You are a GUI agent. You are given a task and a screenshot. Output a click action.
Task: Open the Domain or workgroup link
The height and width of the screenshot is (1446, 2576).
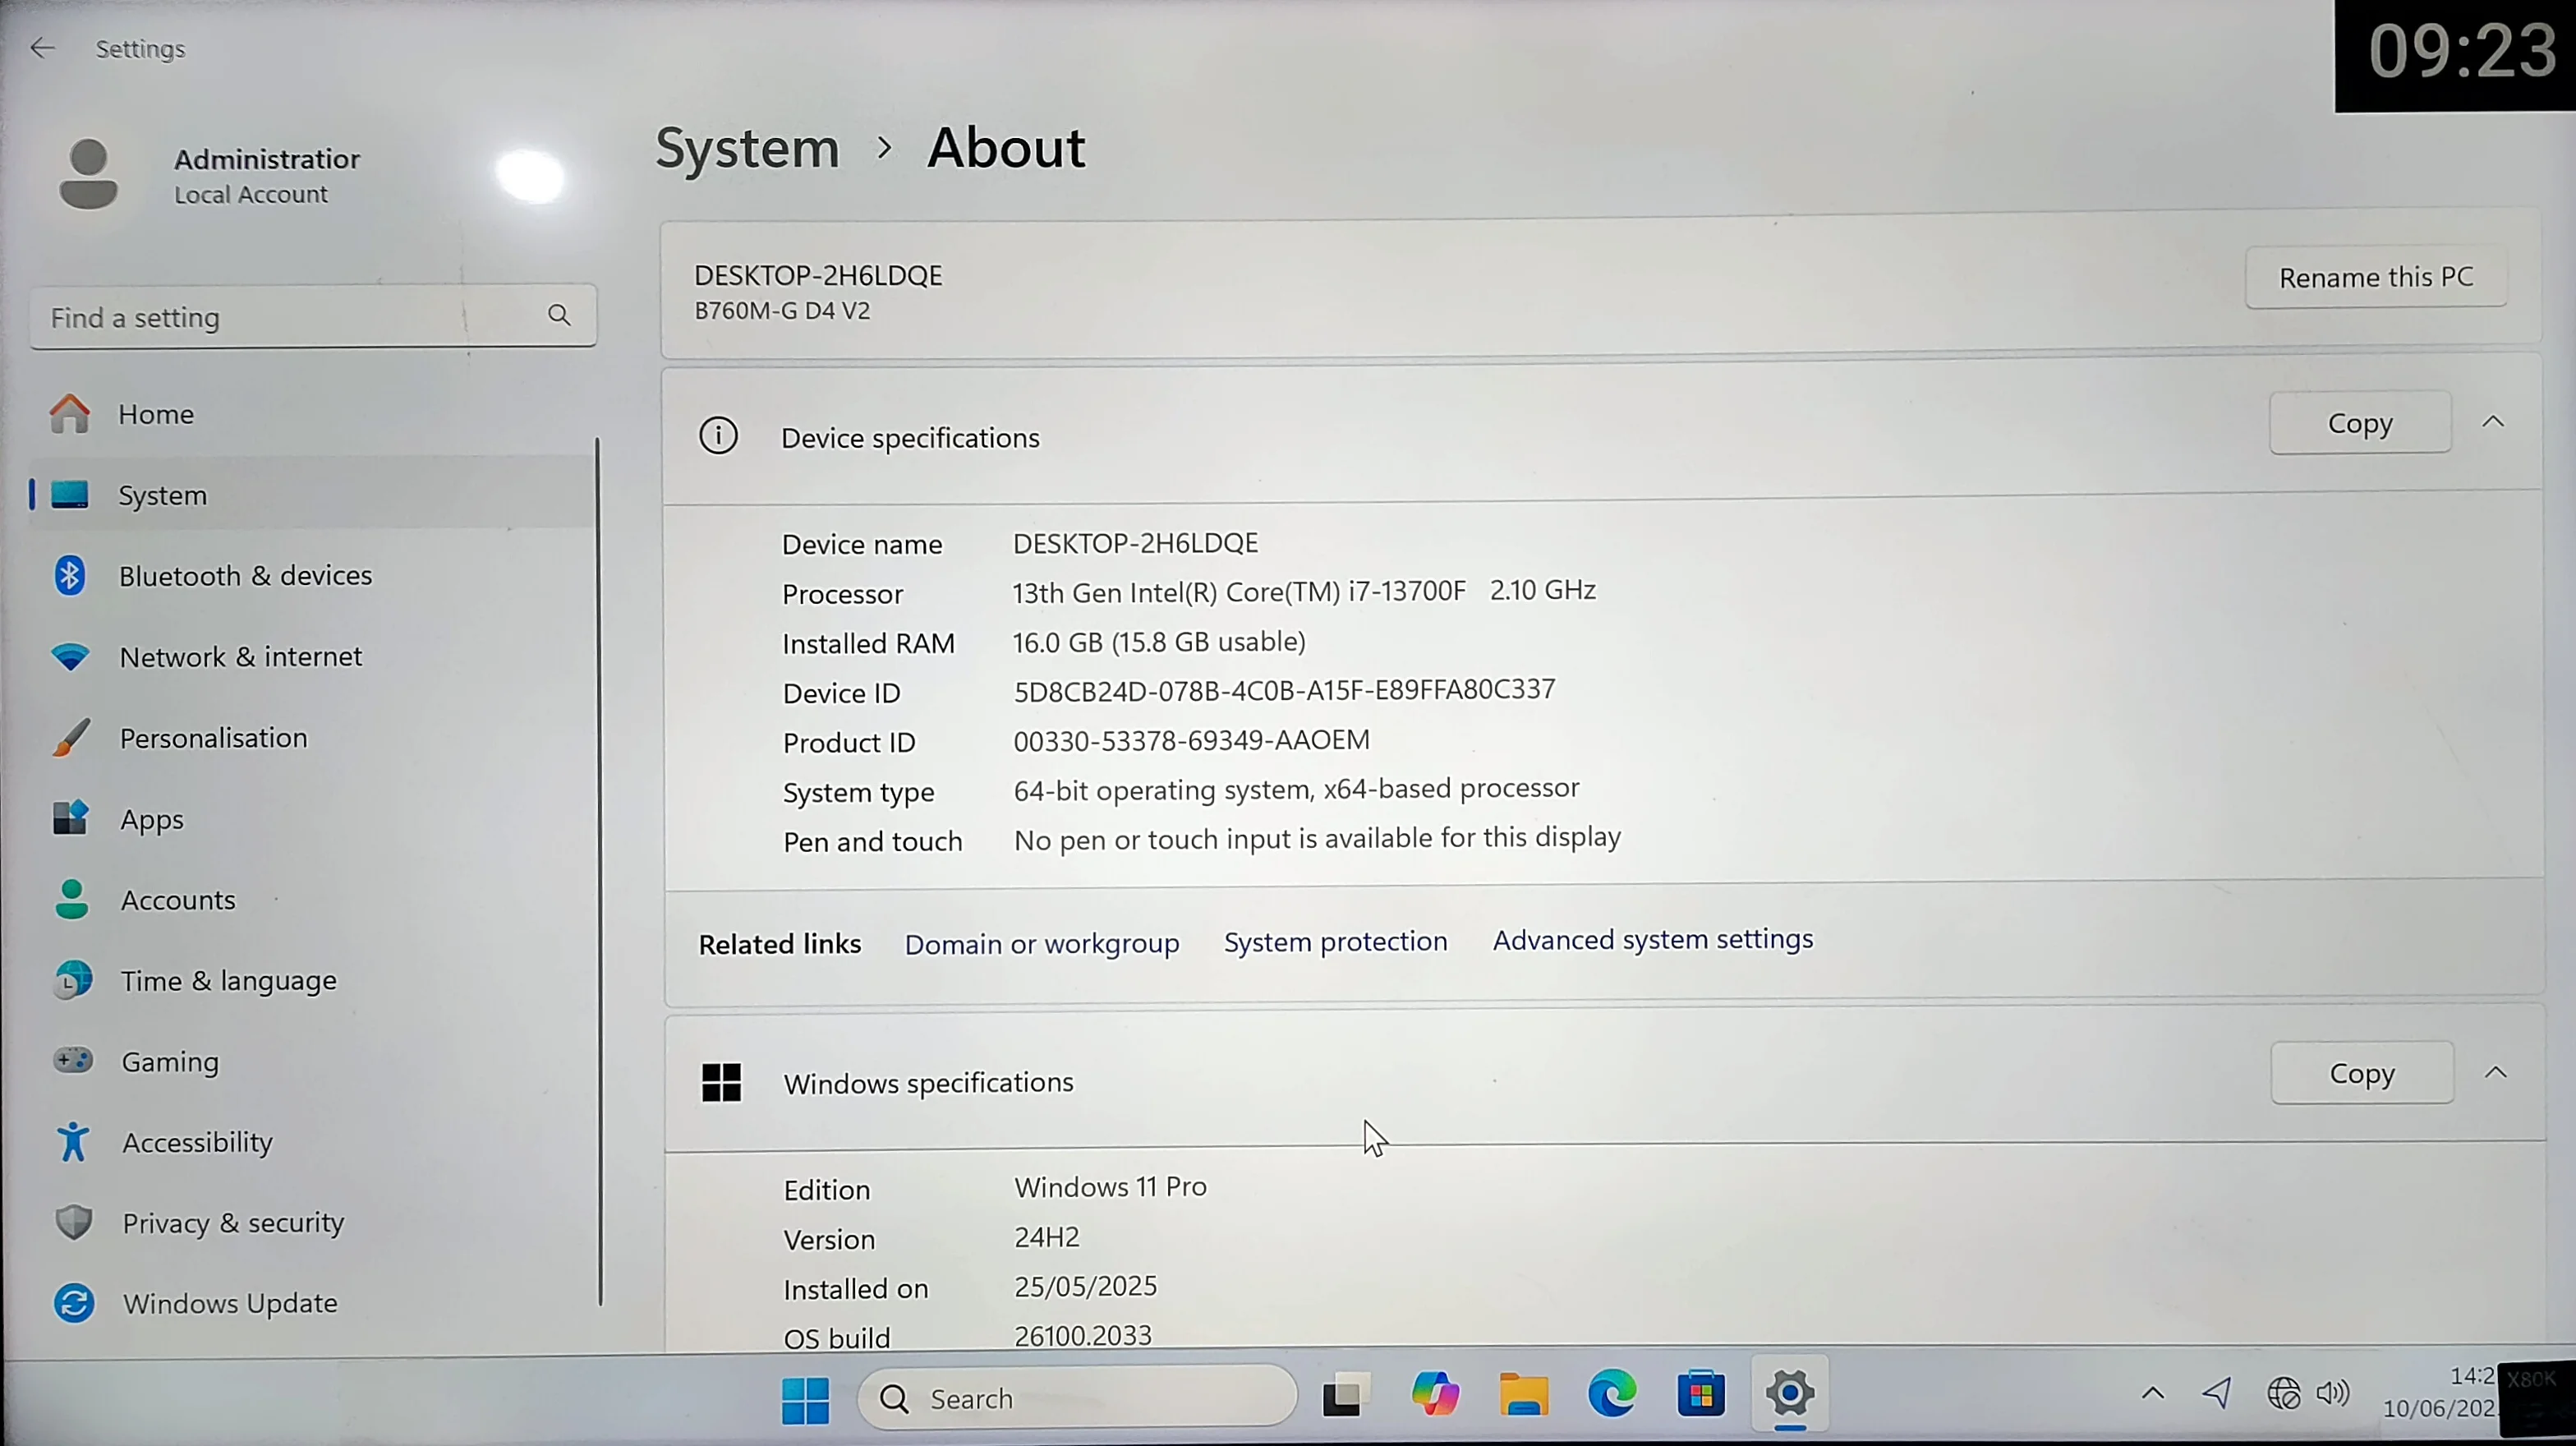click(1042, 943)
